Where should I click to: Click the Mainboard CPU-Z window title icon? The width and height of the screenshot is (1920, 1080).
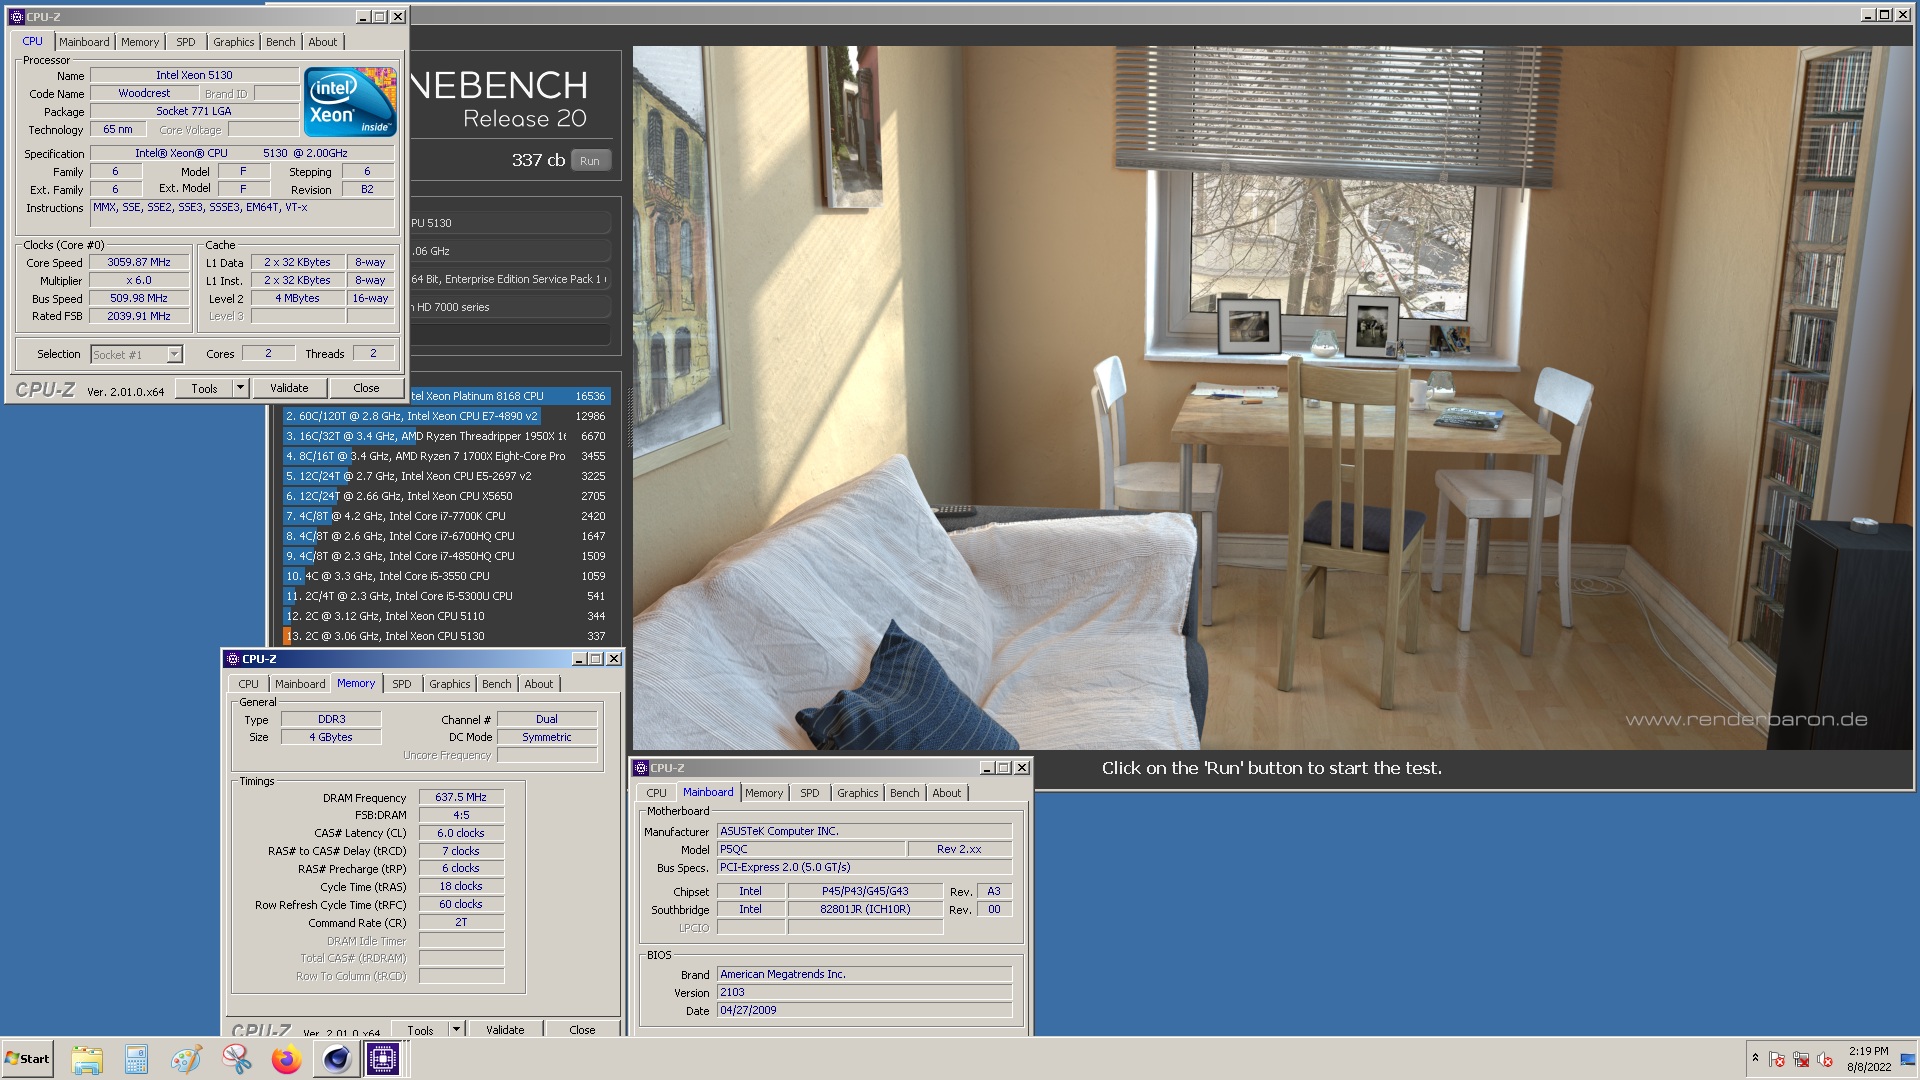click(x=641, y=768)
